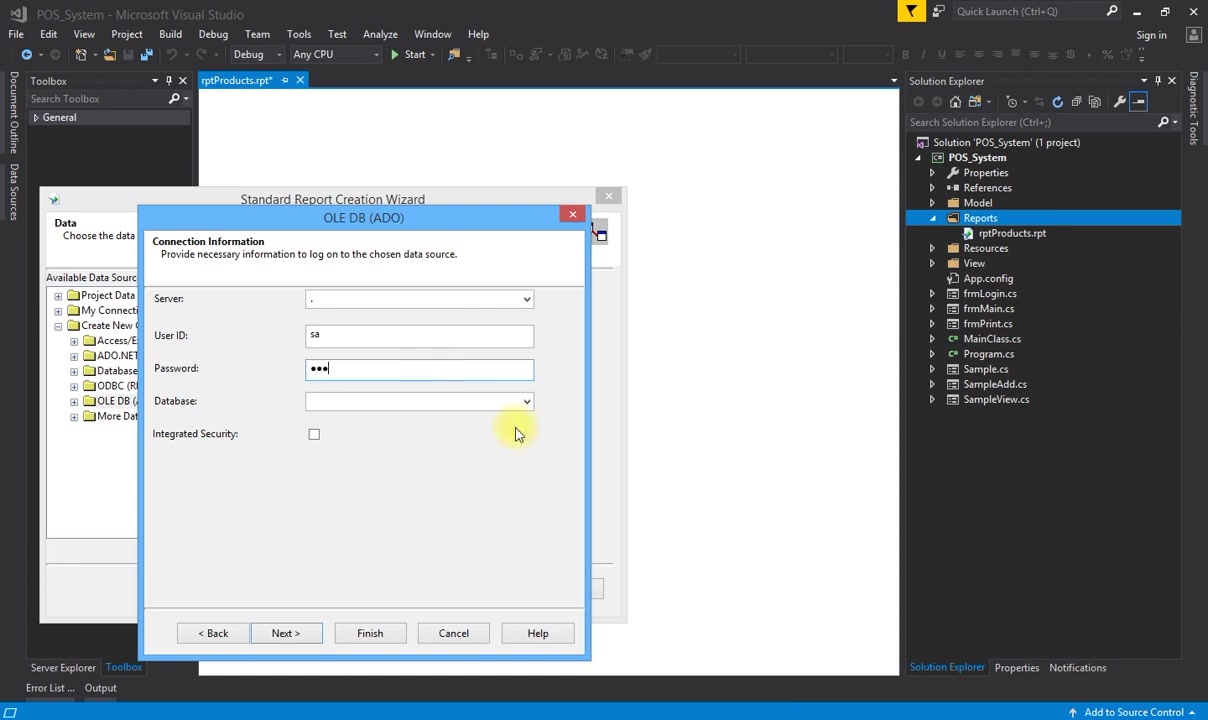Click the search icon in Toolbox
1208x720 pixels.
point(174,99)
